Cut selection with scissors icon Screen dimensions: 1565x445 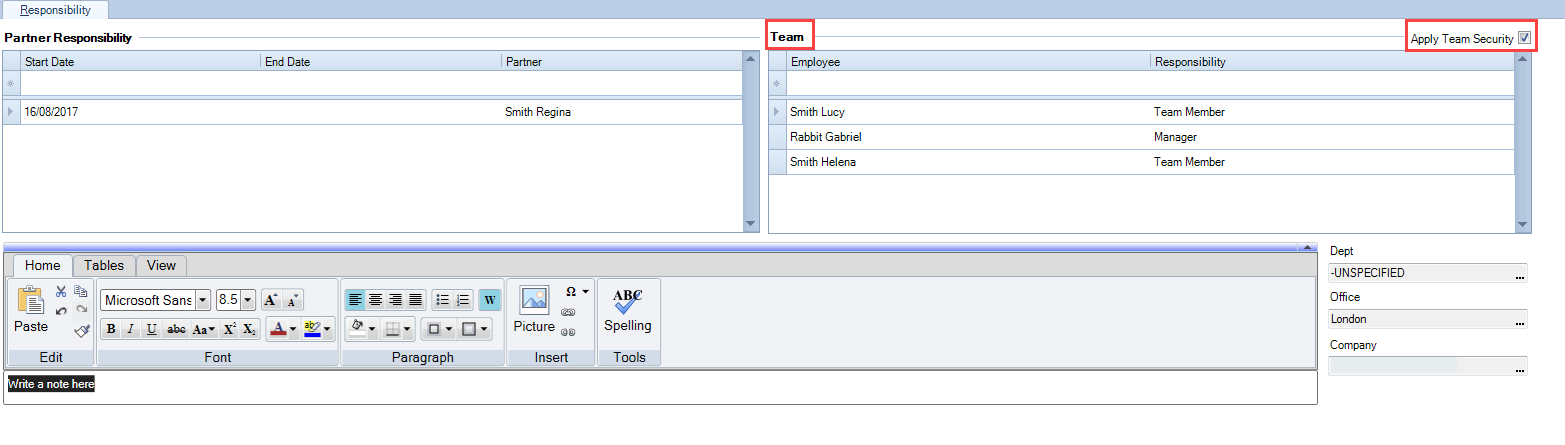(x=61, y=292)
